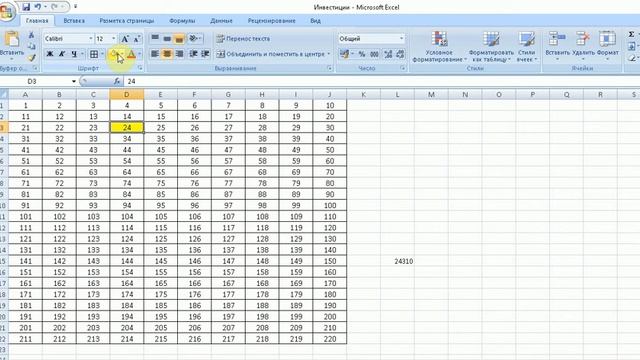The width and height of the screenshot is (640, 360).
Task: Increase font size with large A
Action: pos(125,39)
